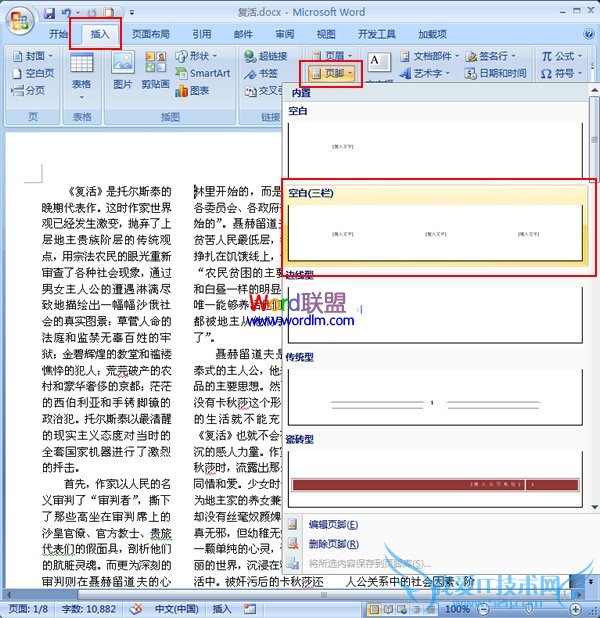Insert a chart with 图表
600x618 pixels.
coord(192,91)
